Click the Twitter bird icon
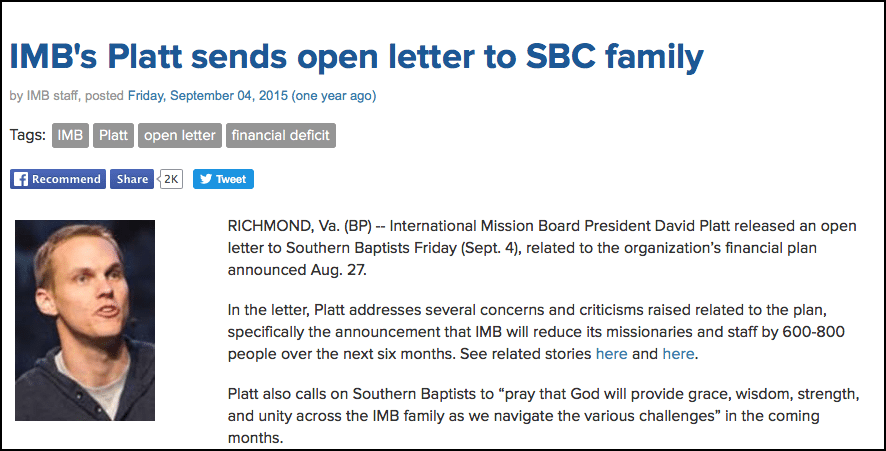886x451 pixels. coord(205,180)
